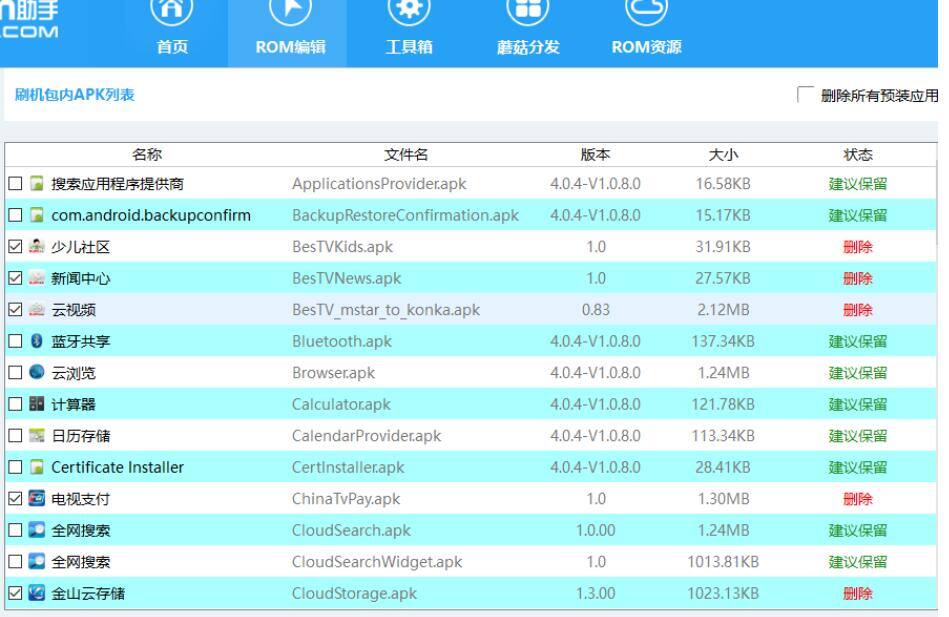Check the 搜索应用程序提供商 checkbox
This screenshot has width=949, height=617.
(14, 185)
